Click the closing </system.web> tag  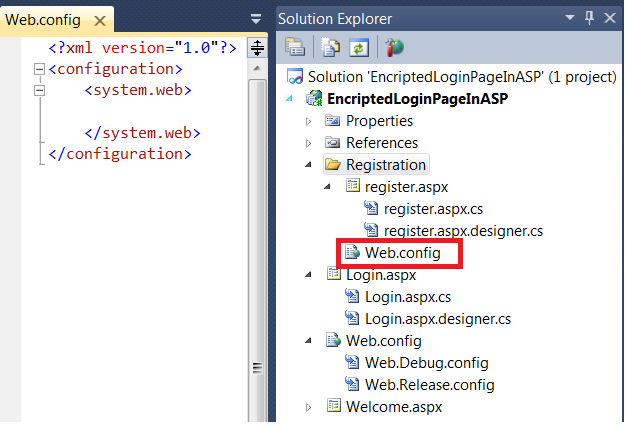point(142,133)
